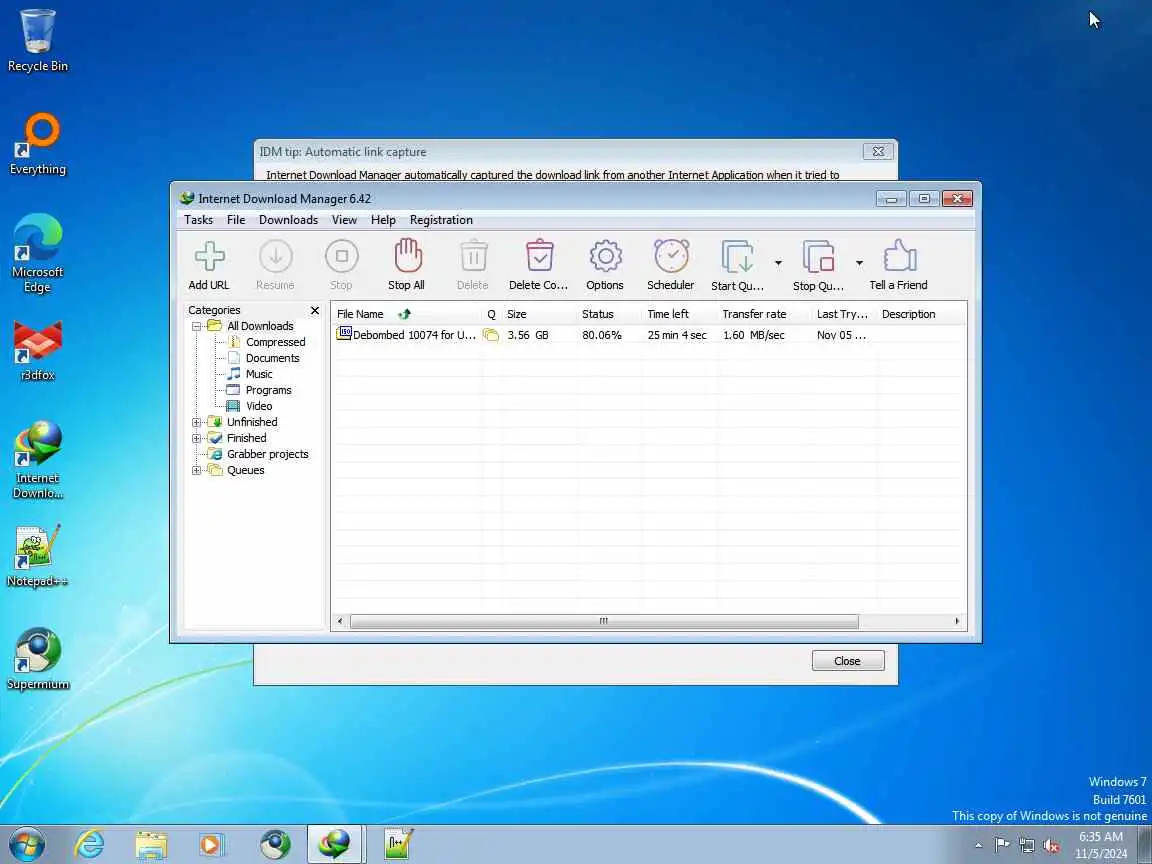Open Internet Explorer from taskbar

90,844
